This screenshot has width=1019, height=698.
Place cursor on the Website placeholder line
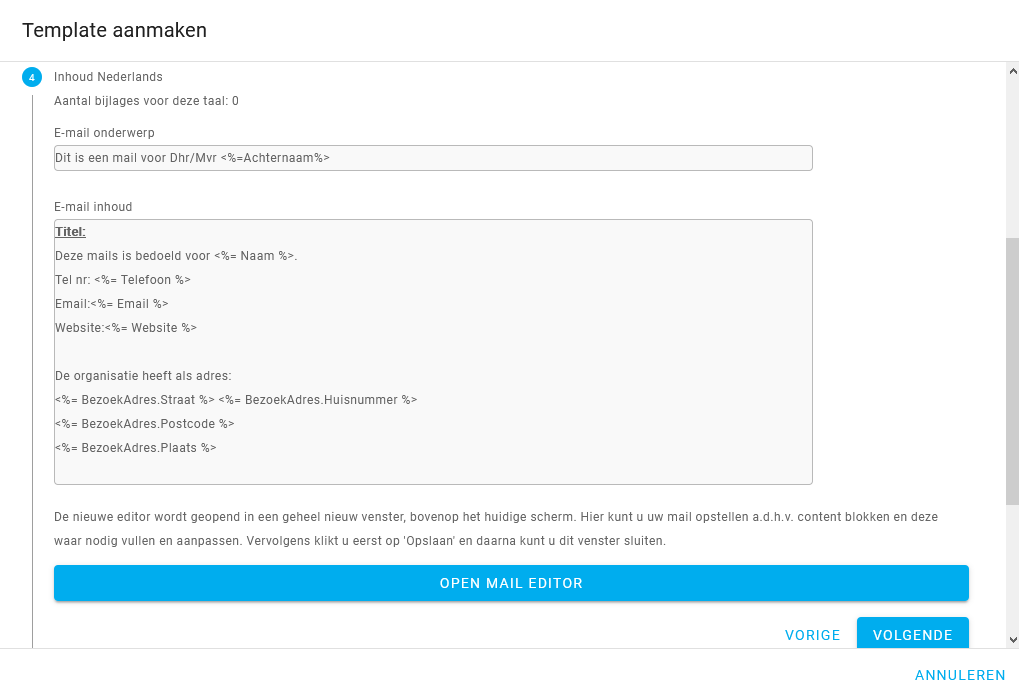point(126,328)
